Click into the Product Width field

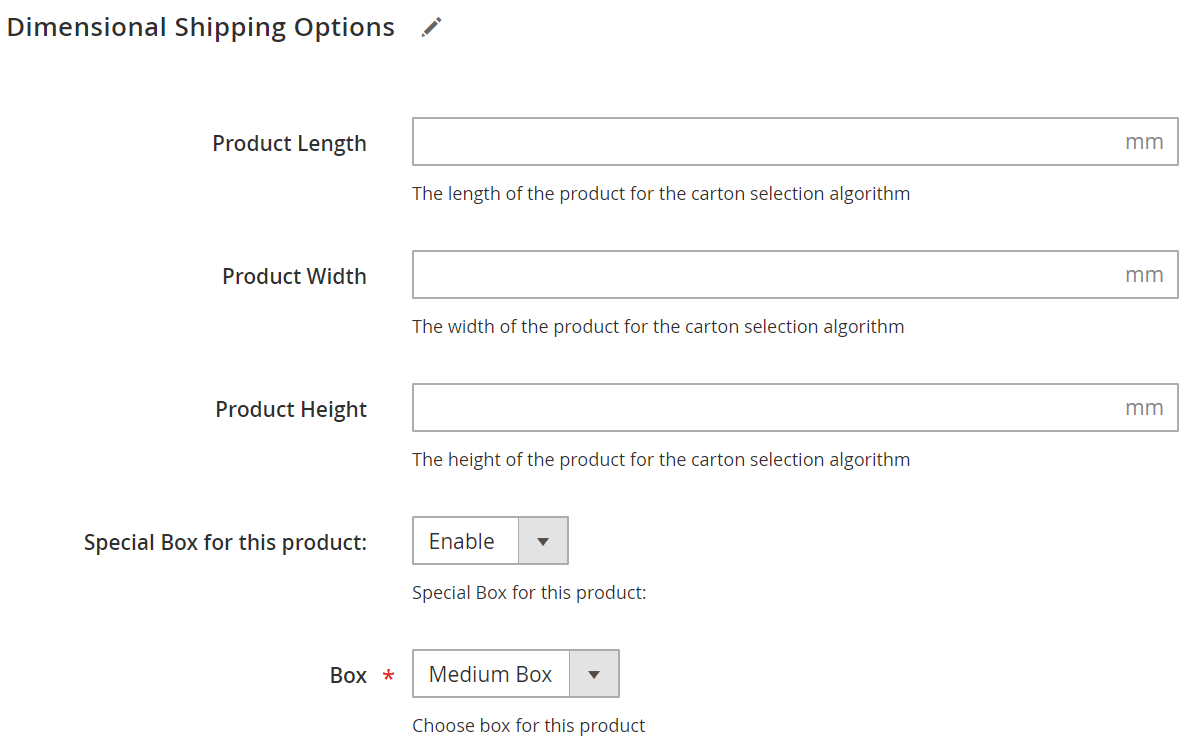[x=795, y=274]
